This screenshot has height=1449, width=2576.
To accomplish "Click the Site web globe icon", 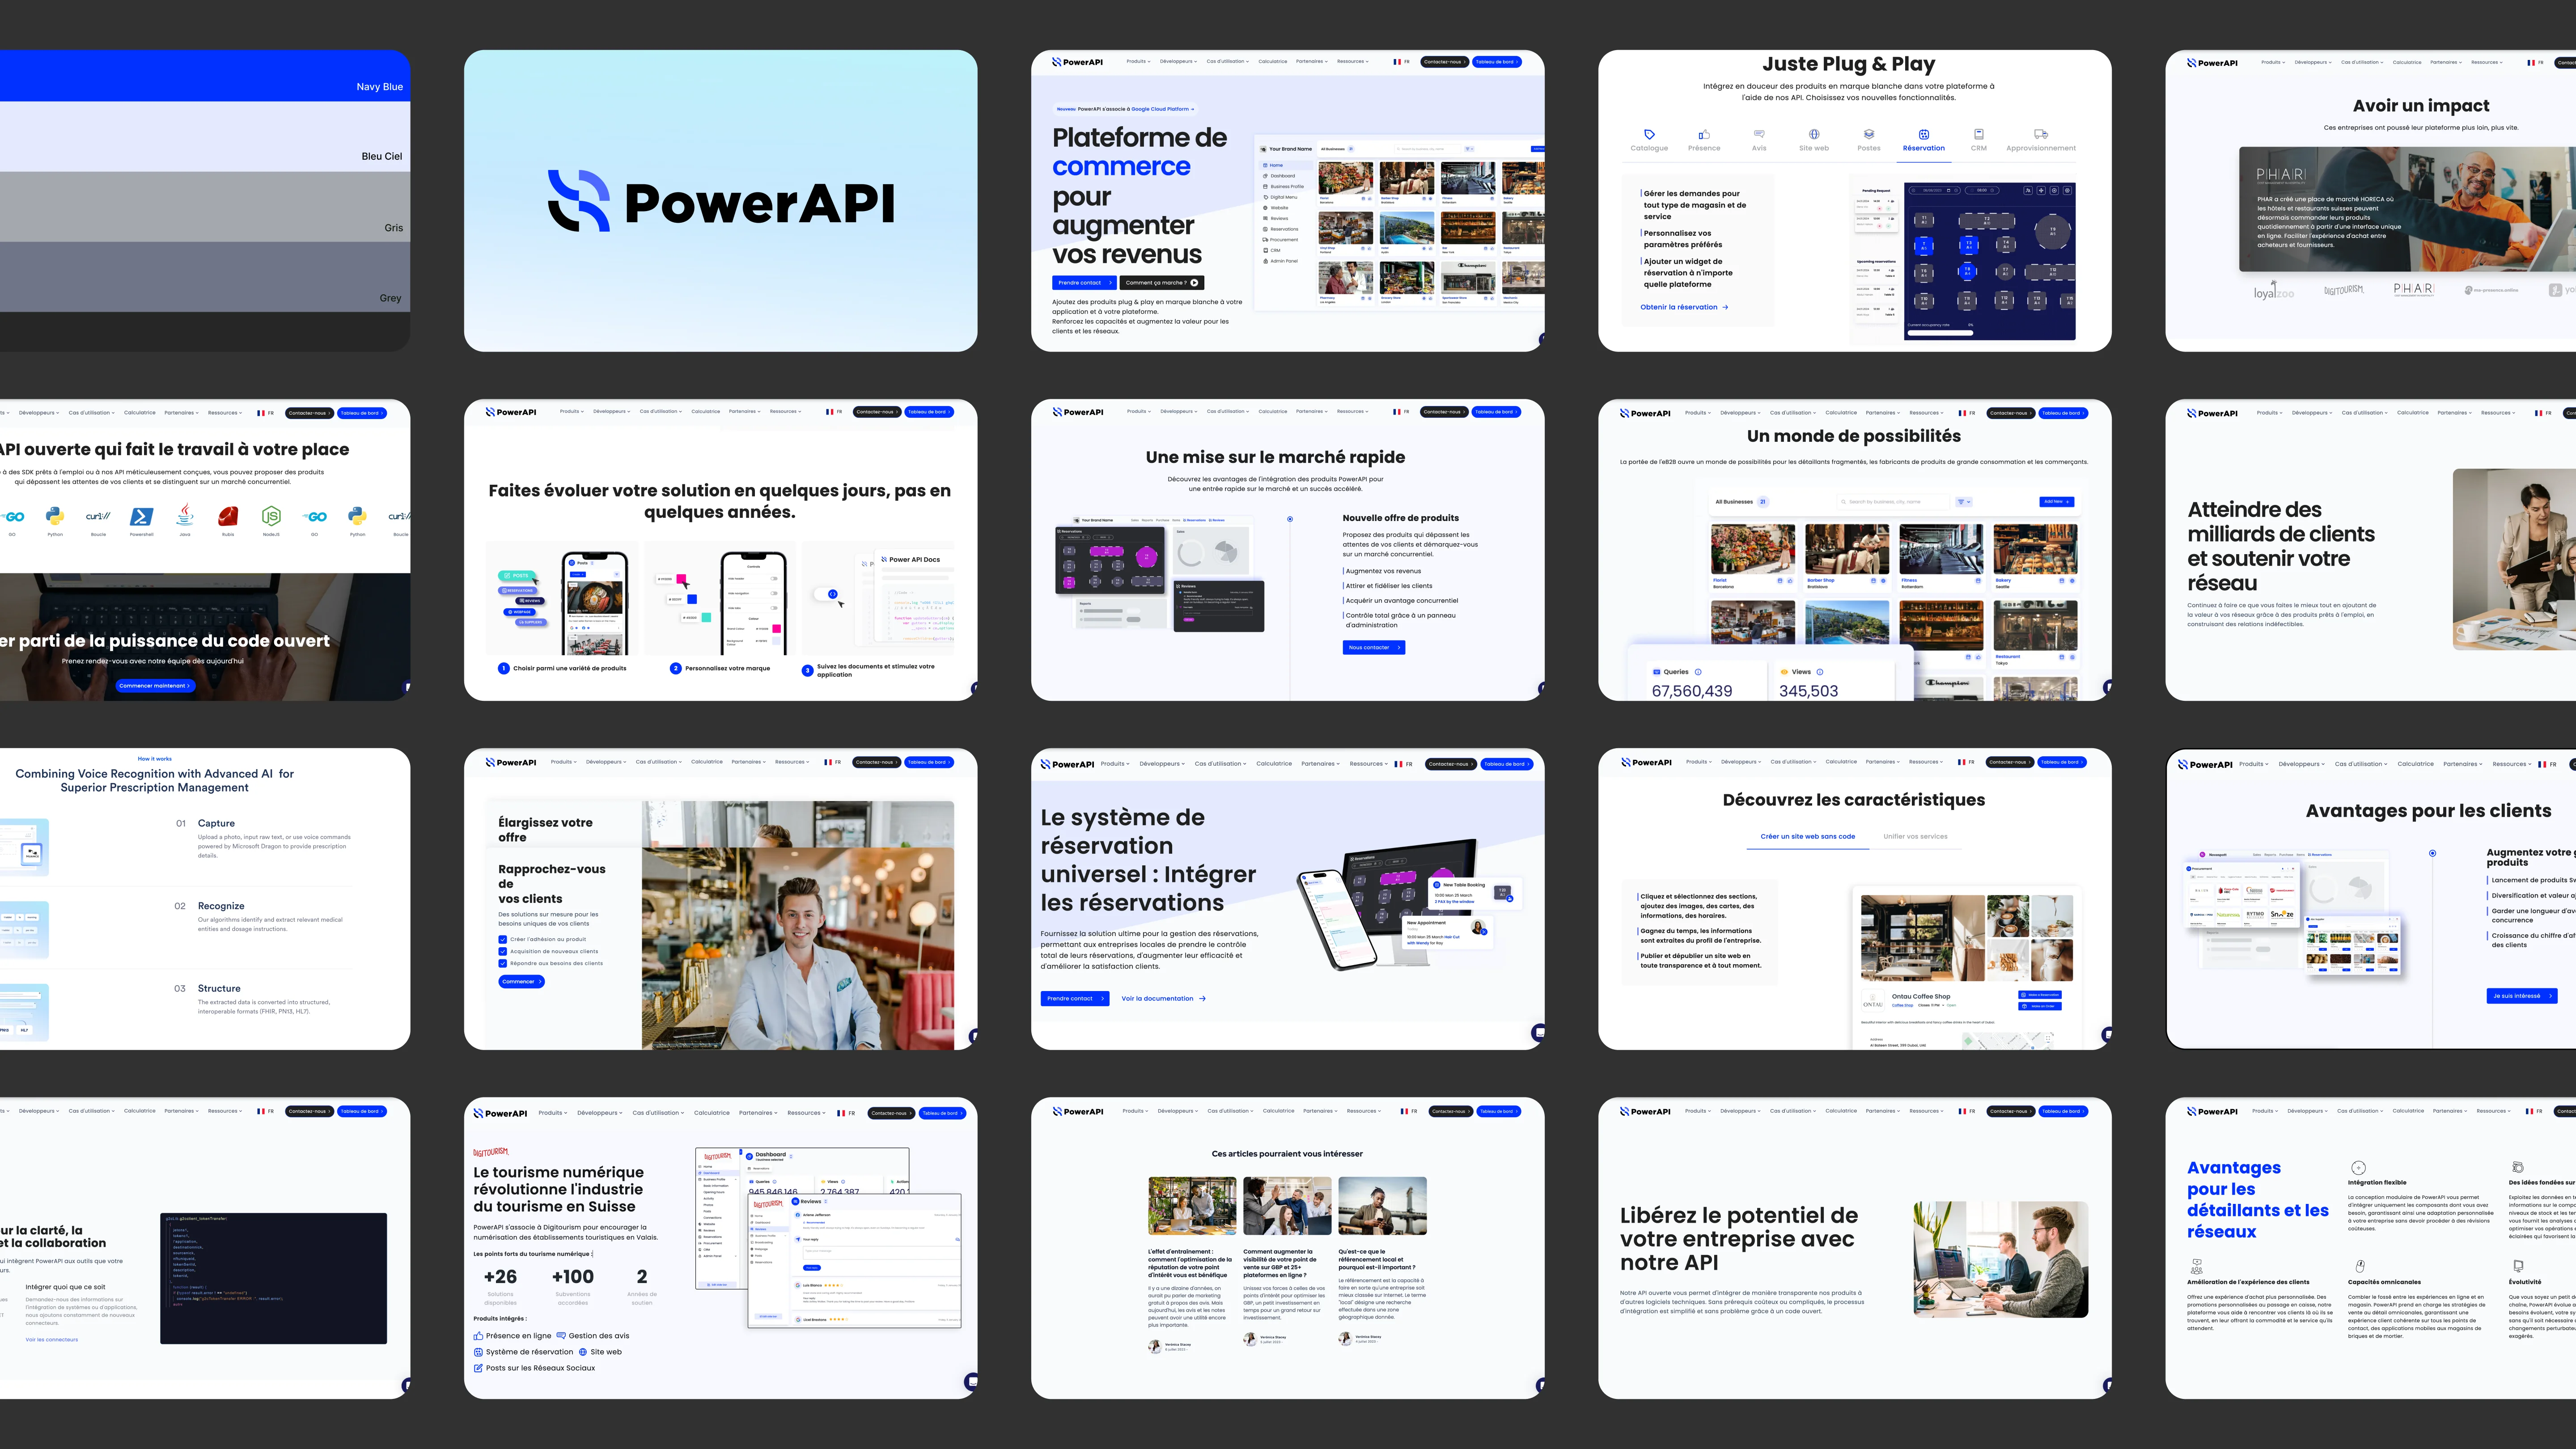I will click(x=1814, y=134).
